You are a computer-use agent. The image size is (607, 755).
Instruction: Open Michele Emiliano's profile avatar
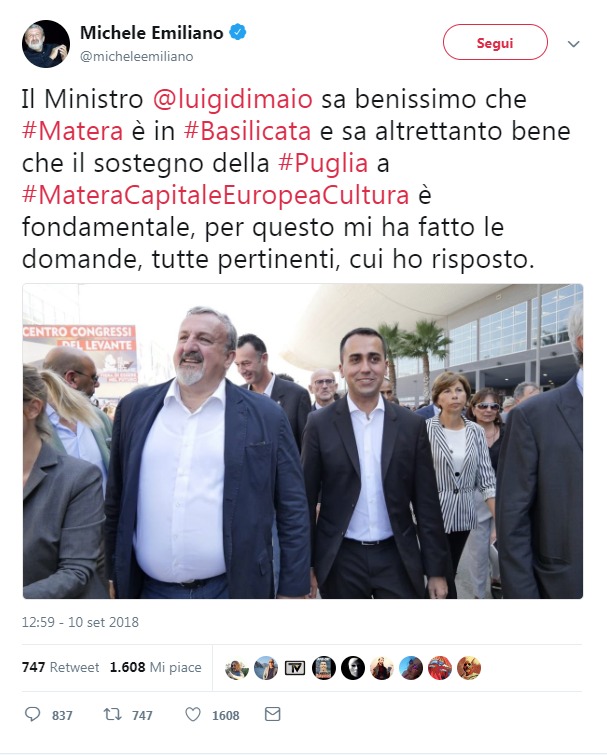click(46, 44)
